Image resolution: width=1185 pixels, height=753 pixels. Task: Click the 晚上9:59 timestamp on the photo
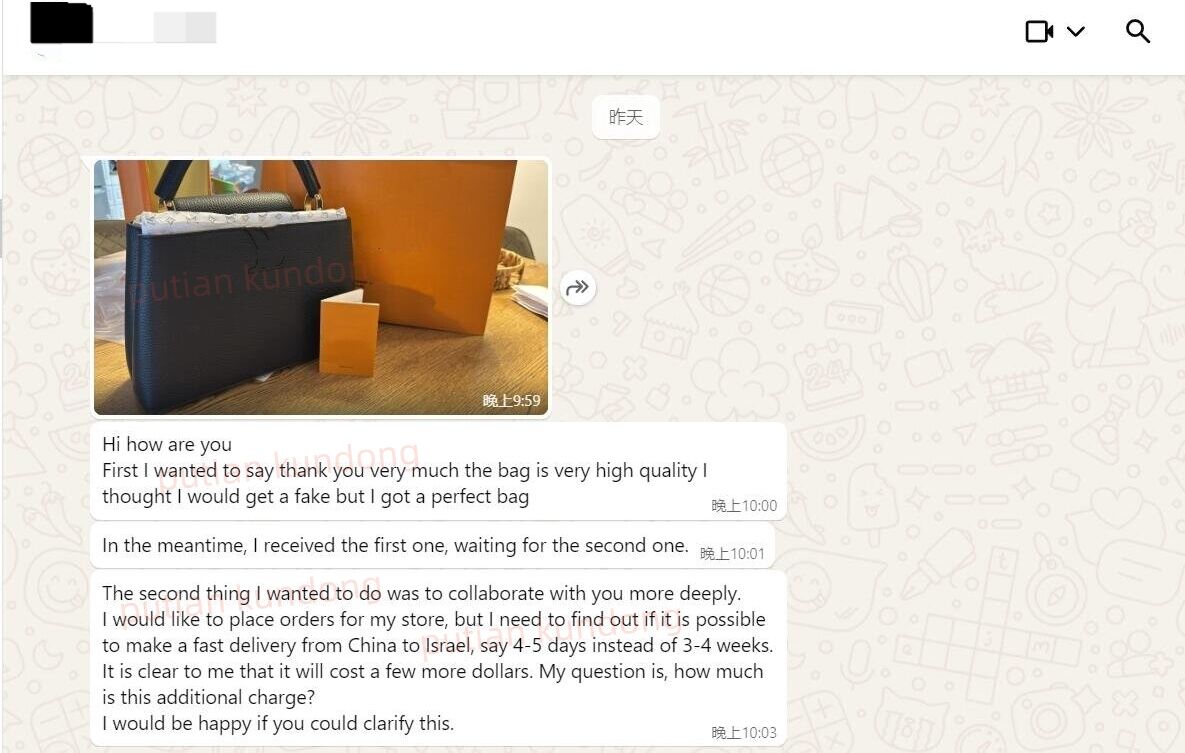512,401
